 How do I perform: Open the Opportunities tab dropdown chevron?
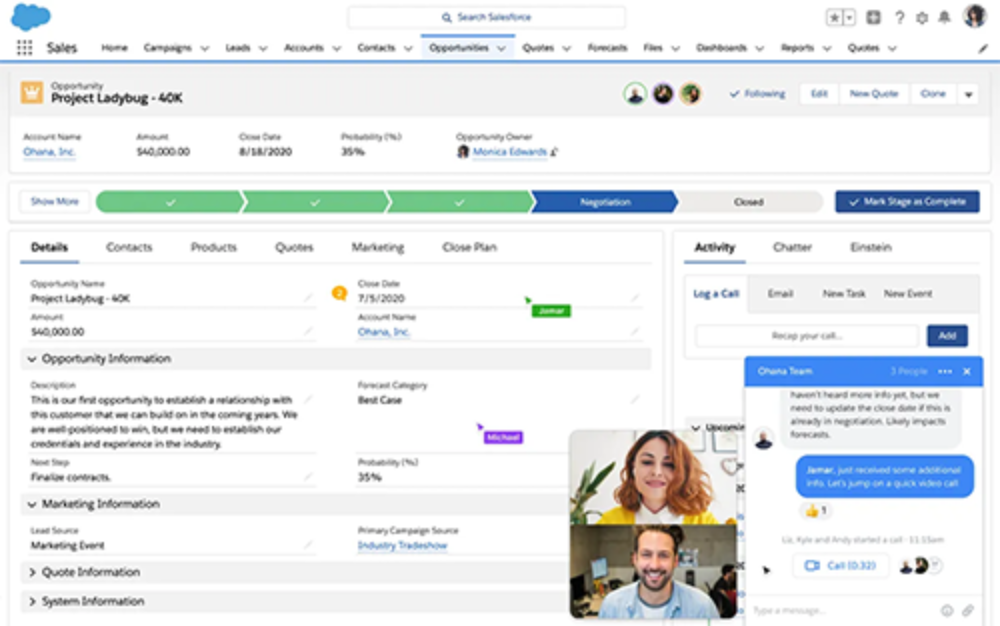click(501, 48)
